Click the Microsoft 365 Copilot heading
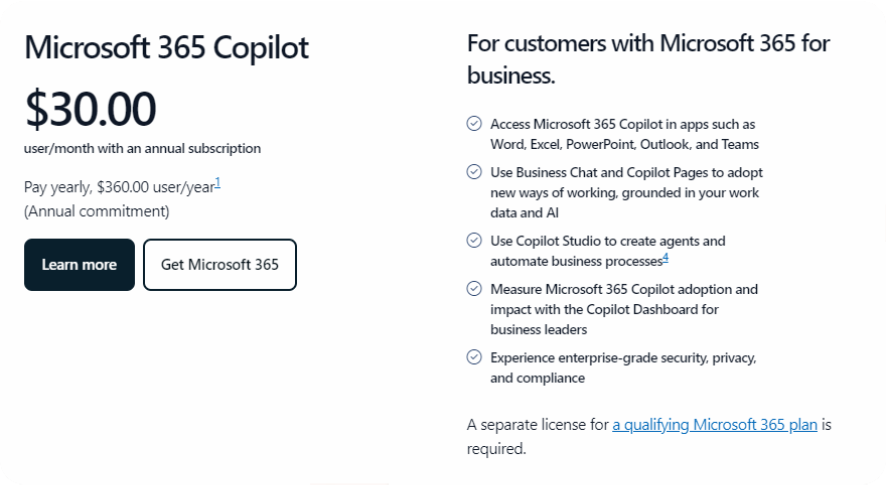Screen dimensions: 886x485 166,47
